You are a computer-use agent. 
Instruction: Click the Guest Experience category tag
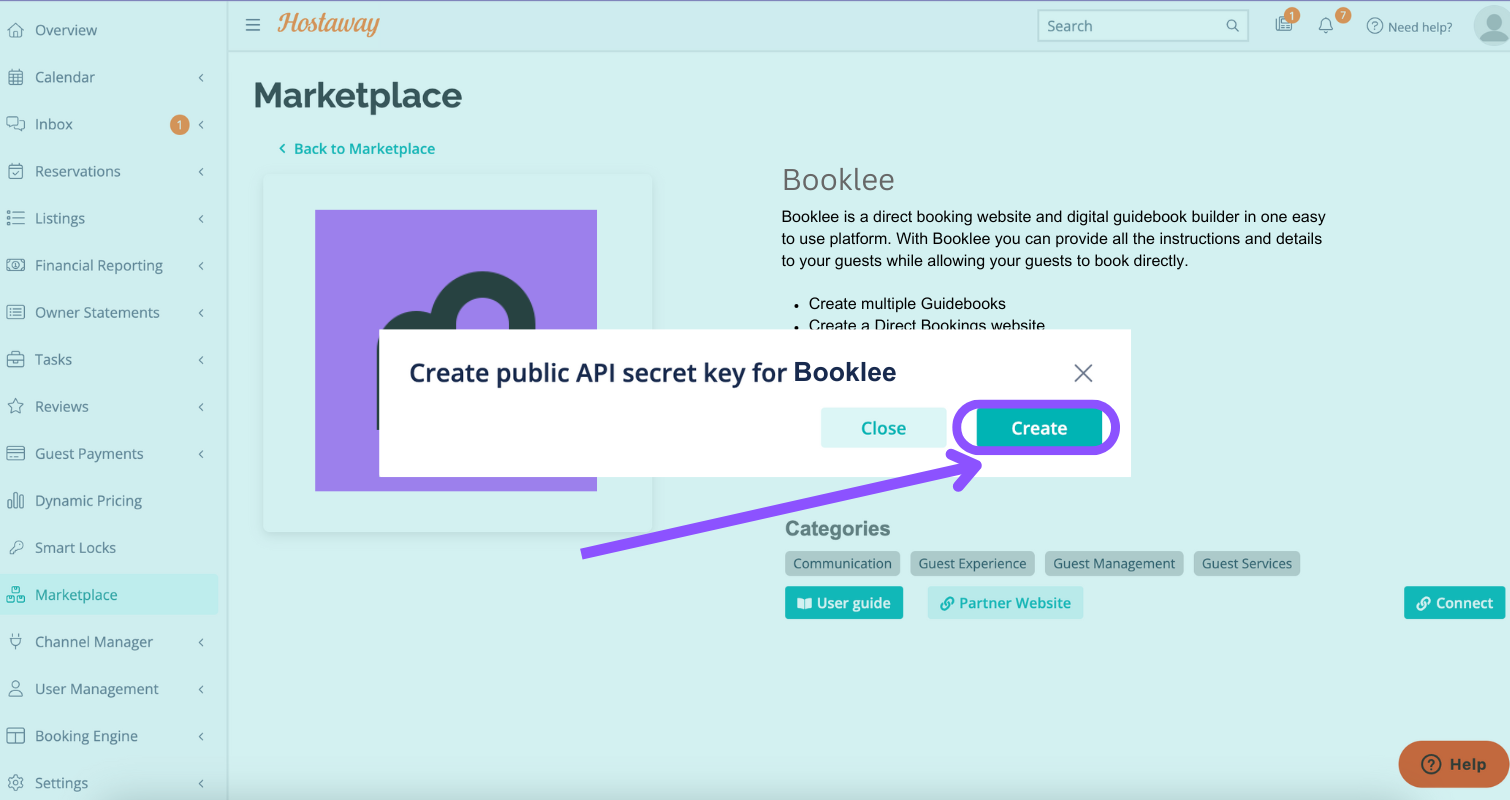(972, 563)
